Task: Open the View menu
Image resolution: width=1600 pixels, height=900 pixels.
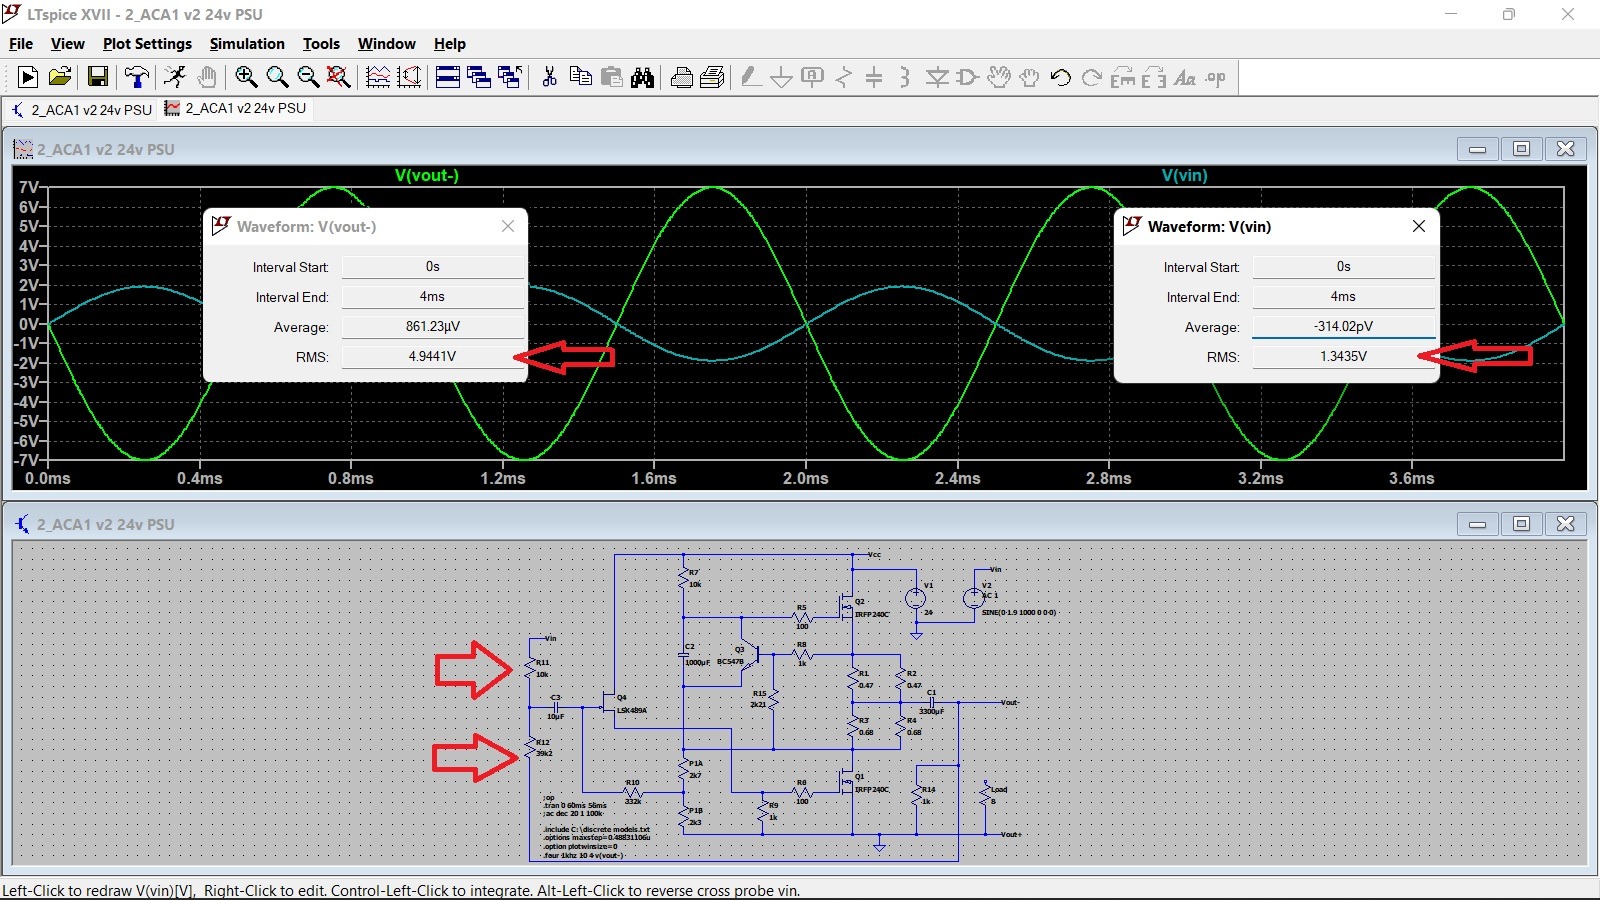Action: [x=68, y=44]
